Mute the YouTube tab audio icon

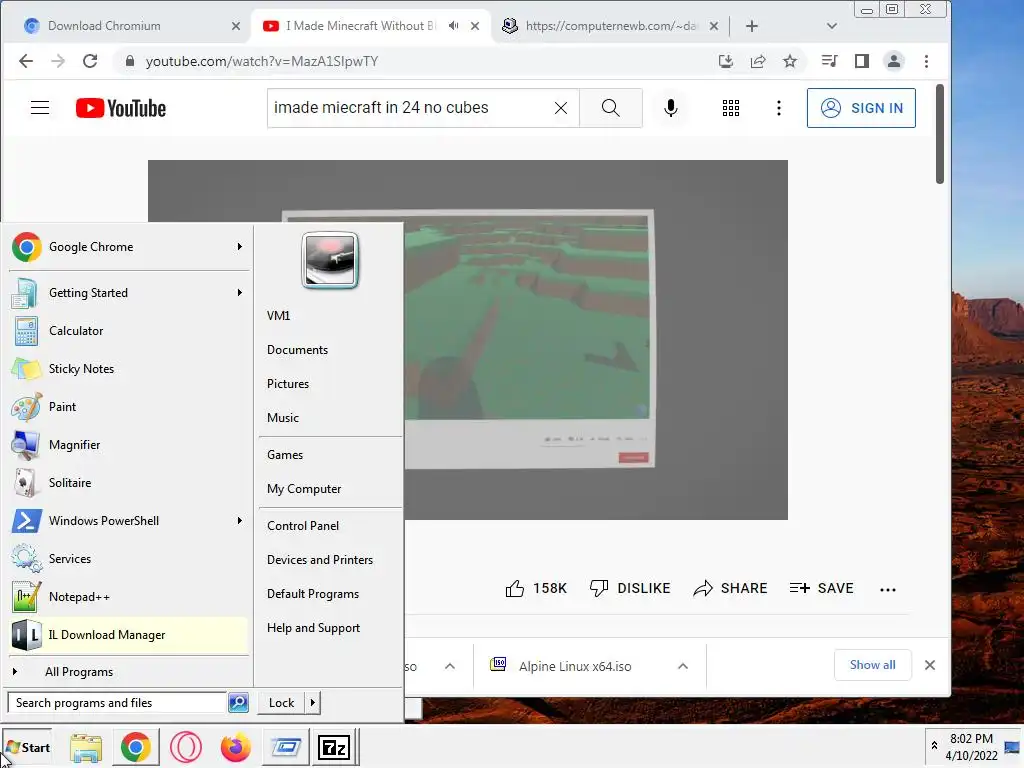tap(454, 26)
